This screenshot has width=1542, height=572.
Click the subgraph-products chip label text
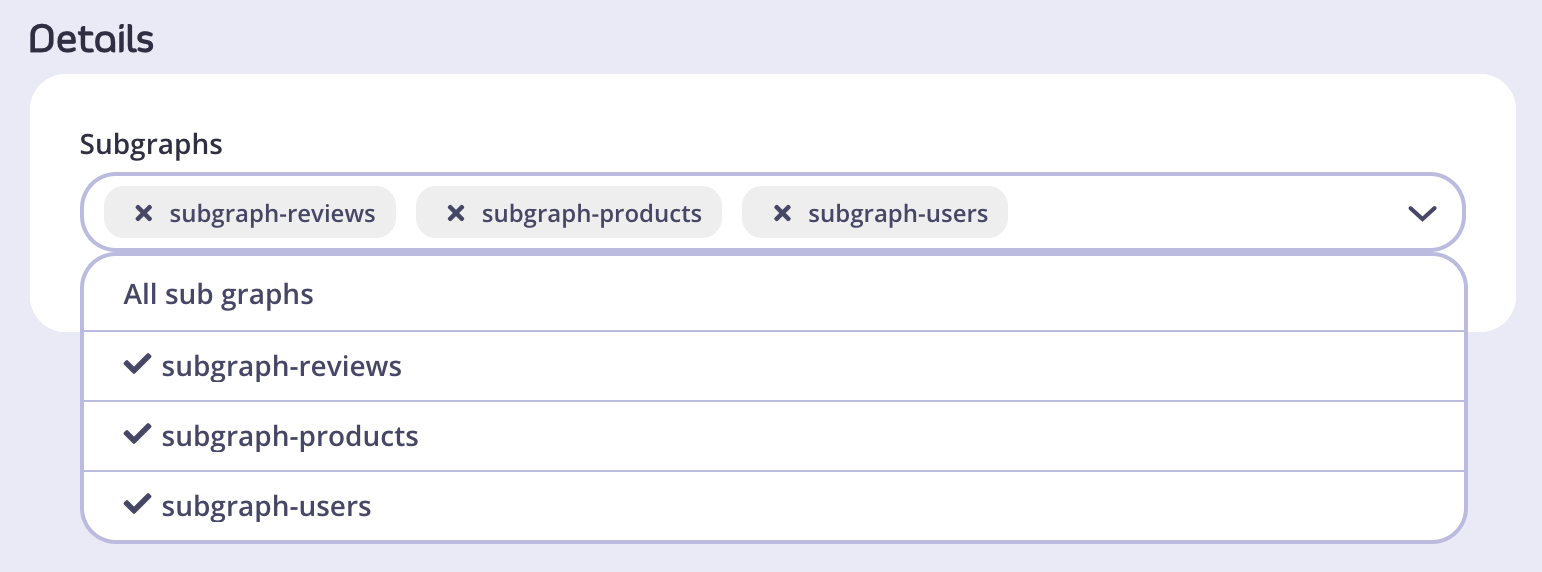[591, 213]
